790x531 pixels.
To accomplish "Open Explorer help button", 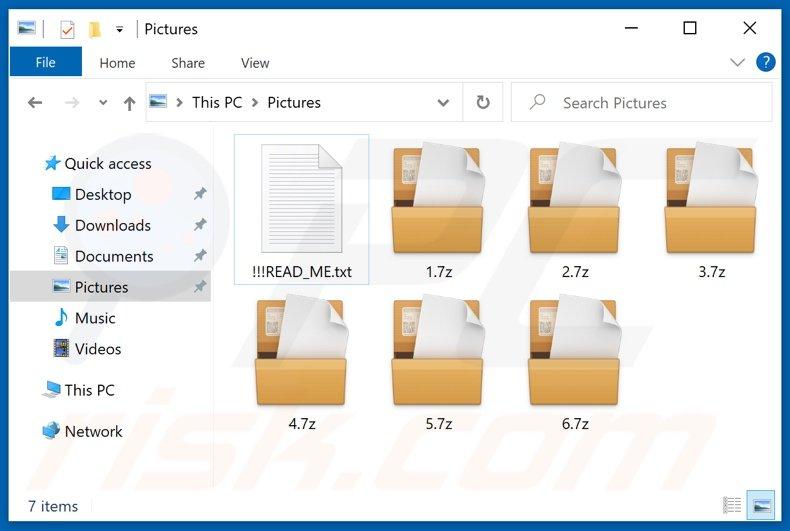I will coord(765,62).
